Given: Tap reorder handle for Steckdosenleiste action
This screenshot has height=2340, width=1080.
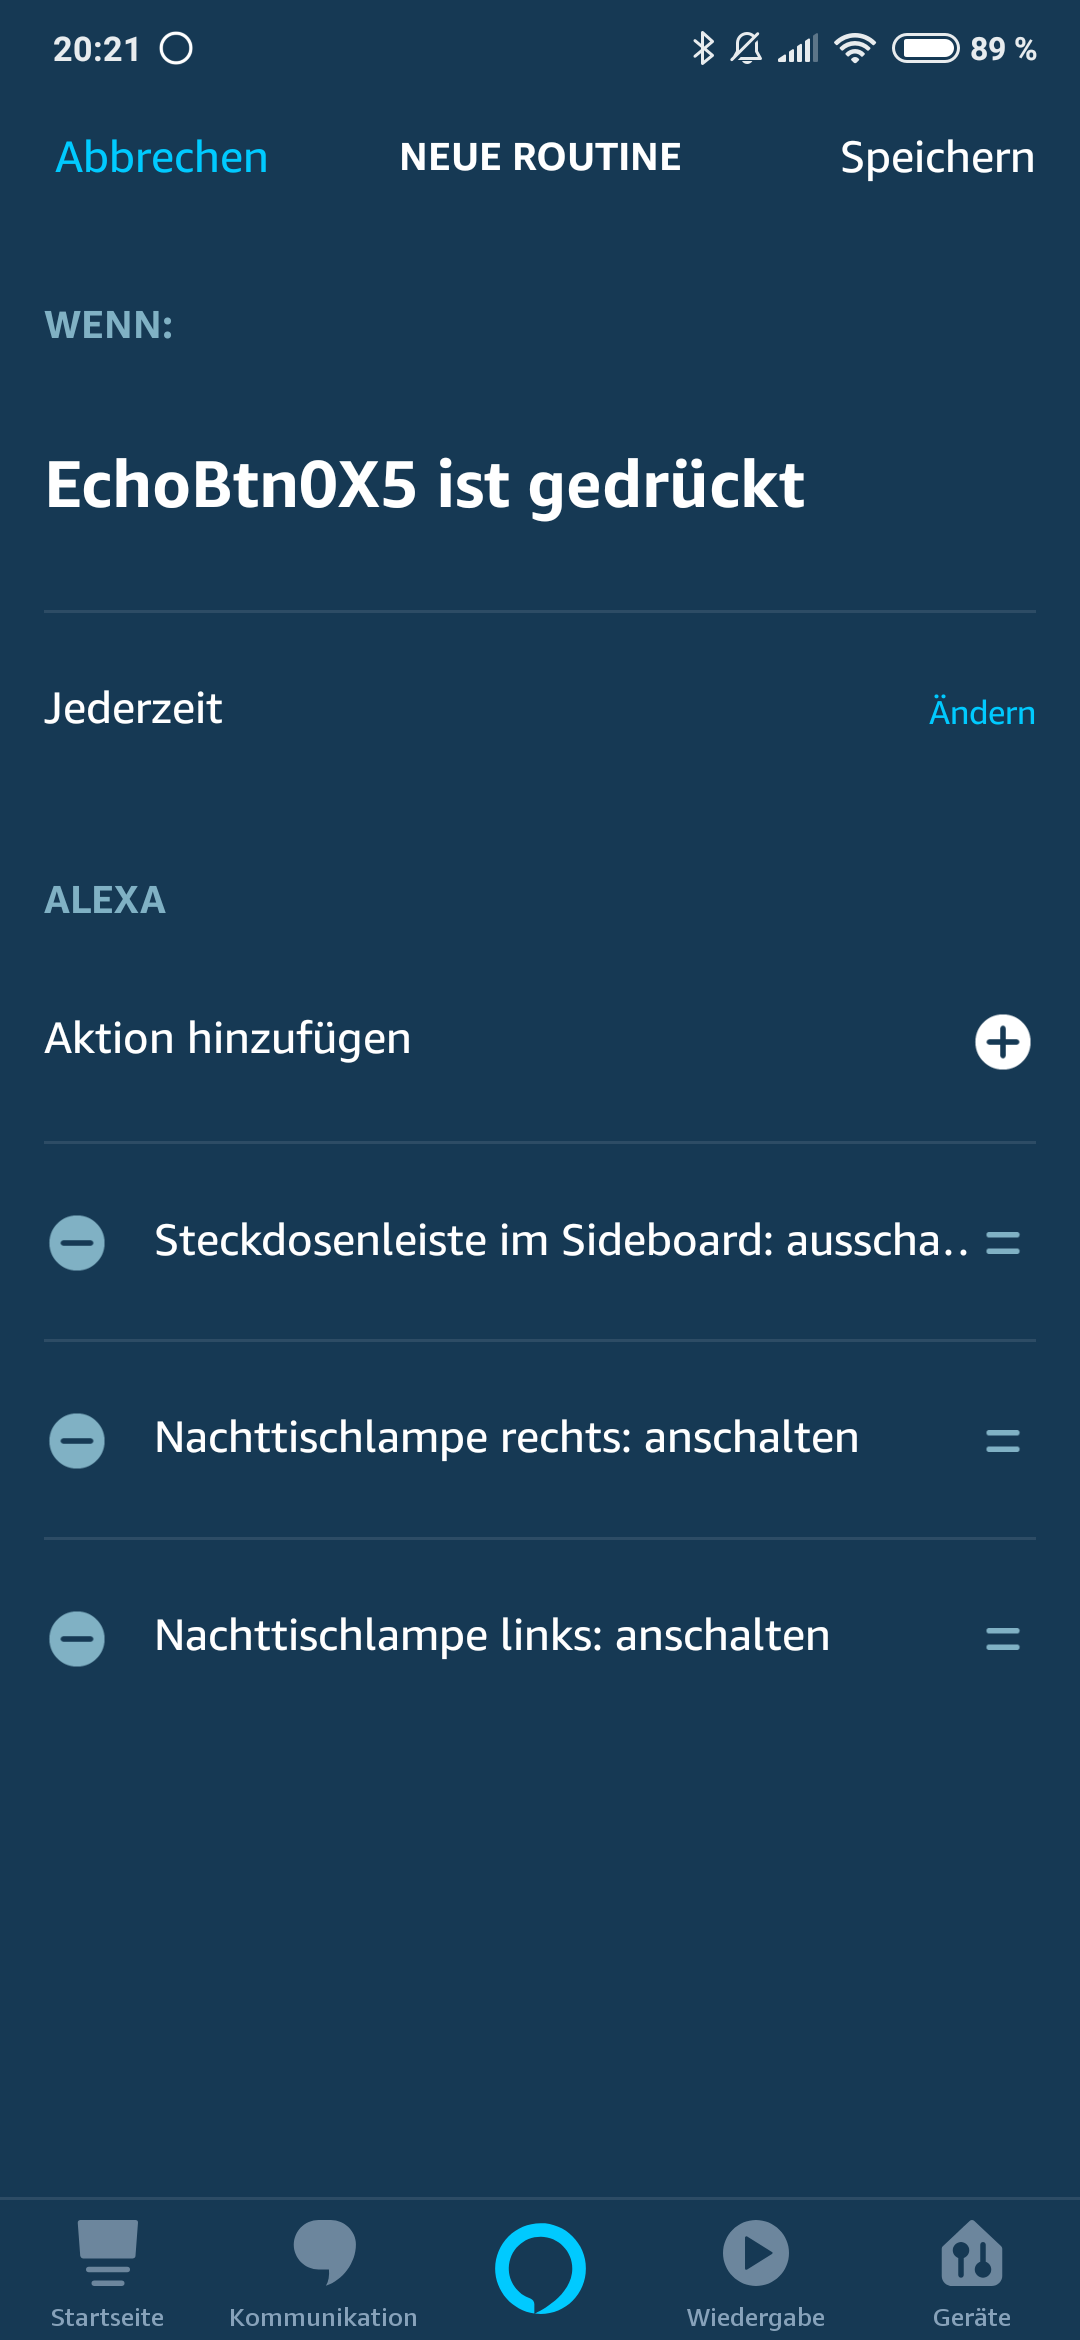Looking at the screenshot, I should tap(1002, 1243).
